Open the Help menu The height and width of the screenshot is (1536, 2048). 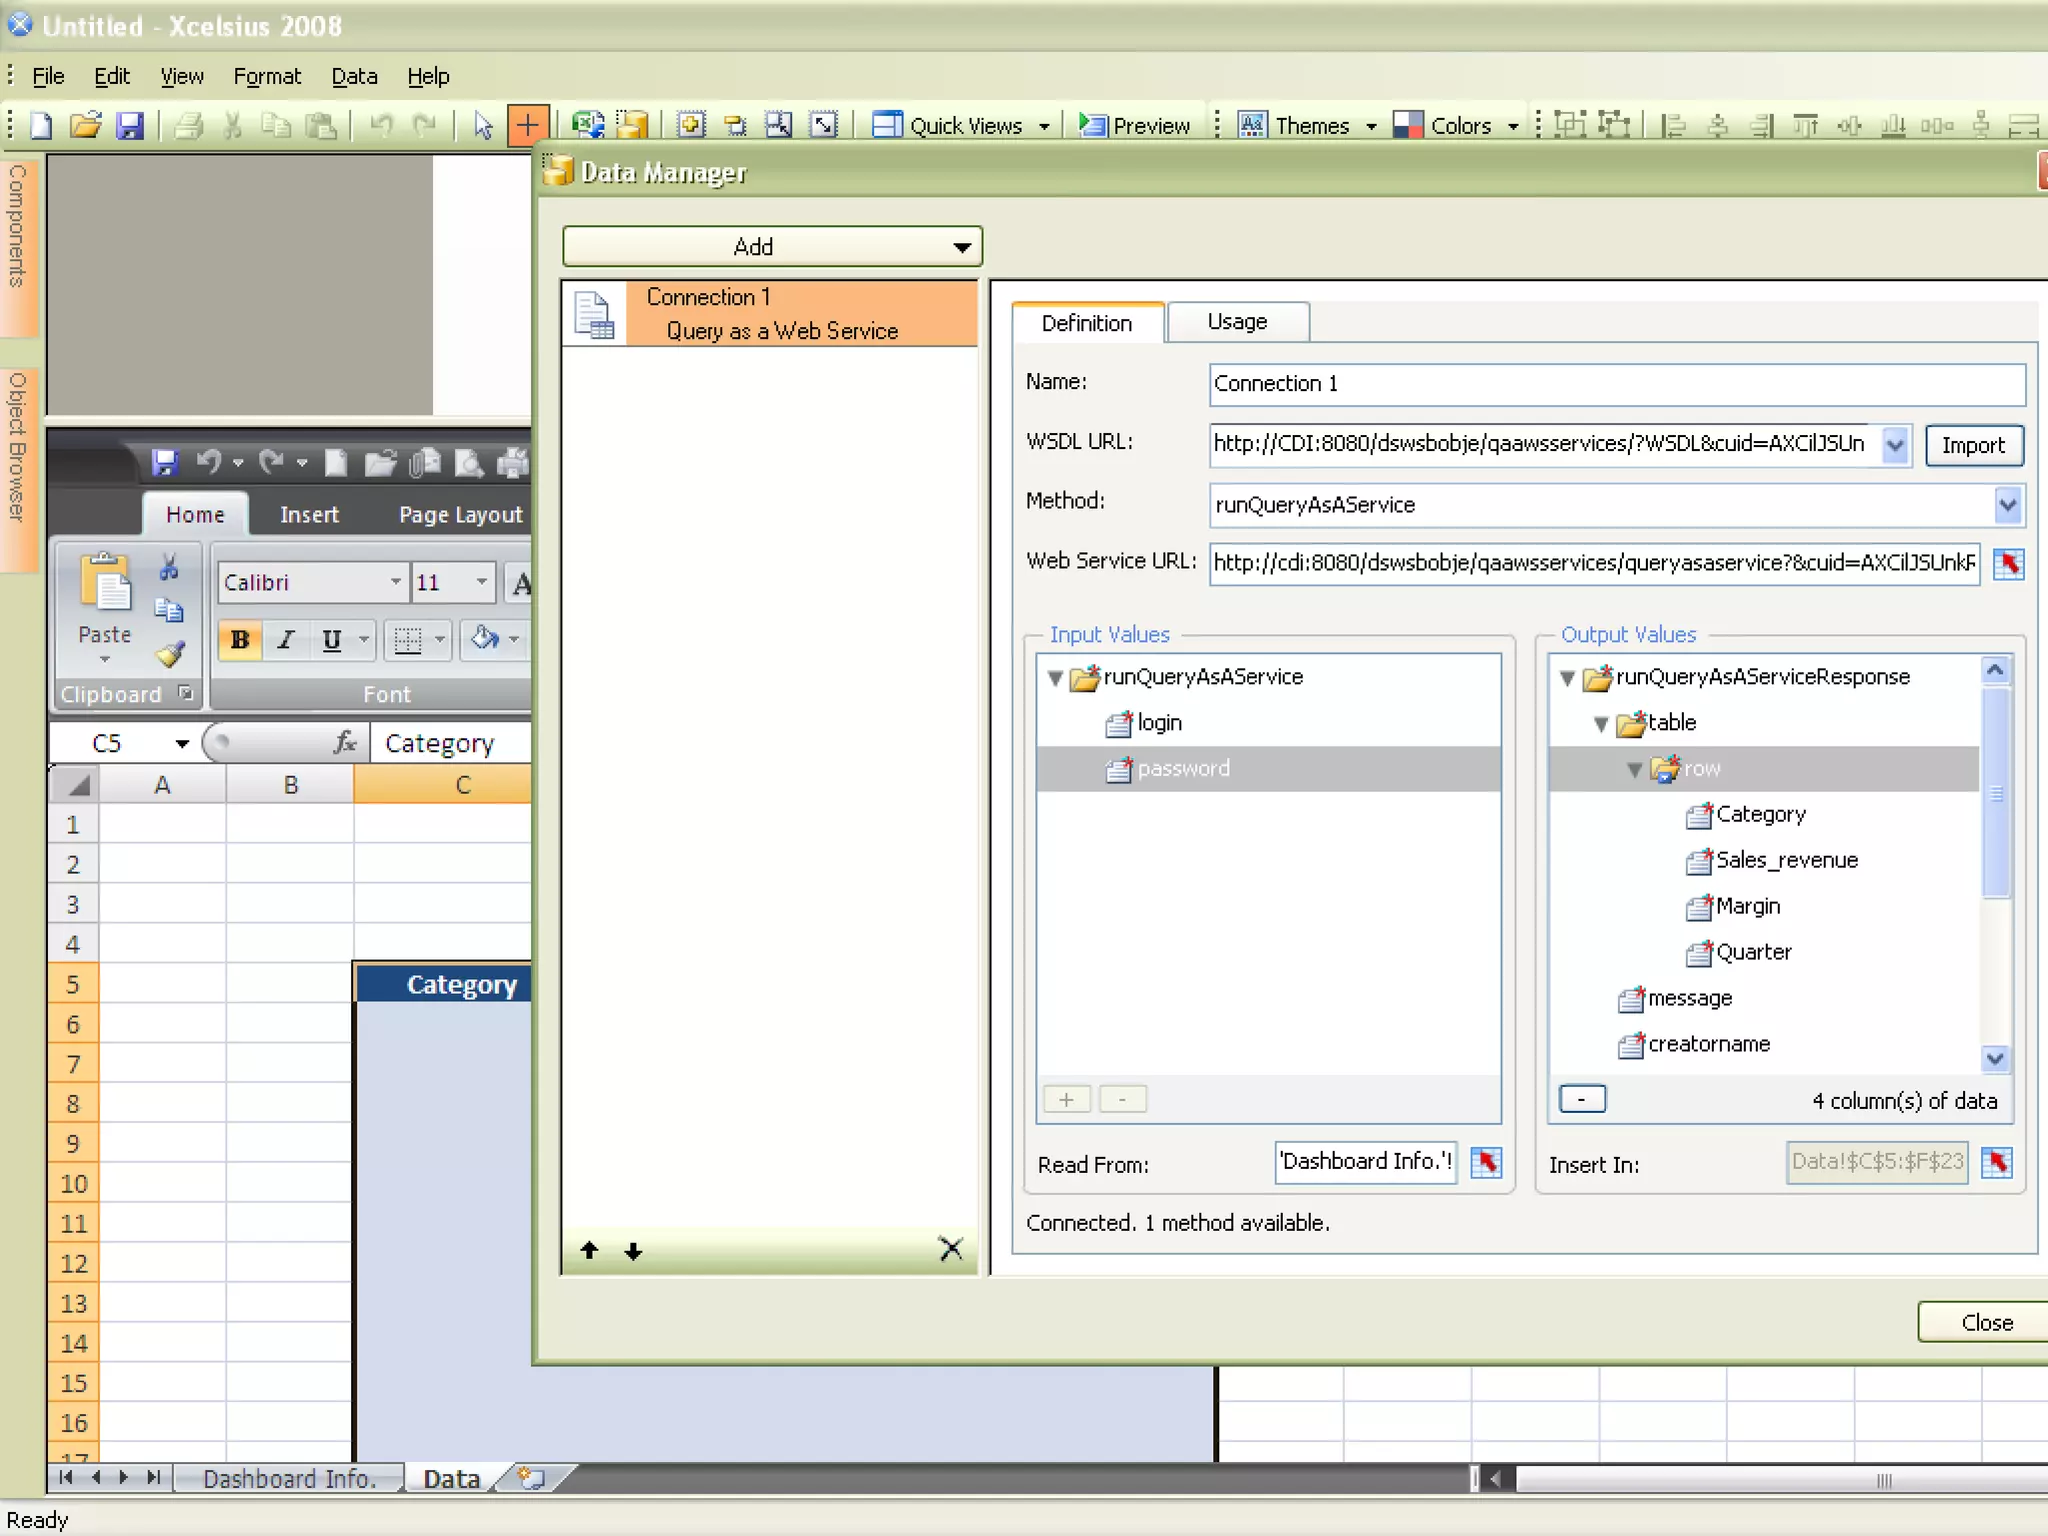click(428, 77)
